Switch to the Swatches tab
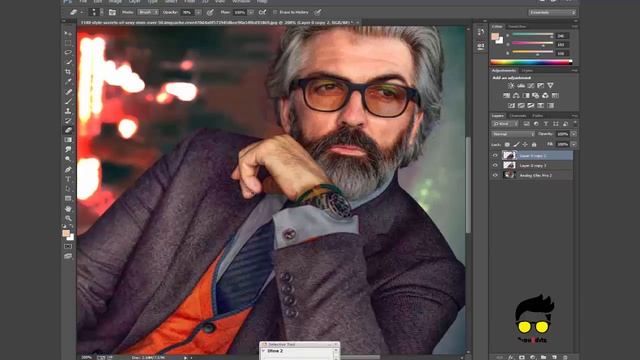The height and width of the screenshot is (360, 640). (517, 27)
